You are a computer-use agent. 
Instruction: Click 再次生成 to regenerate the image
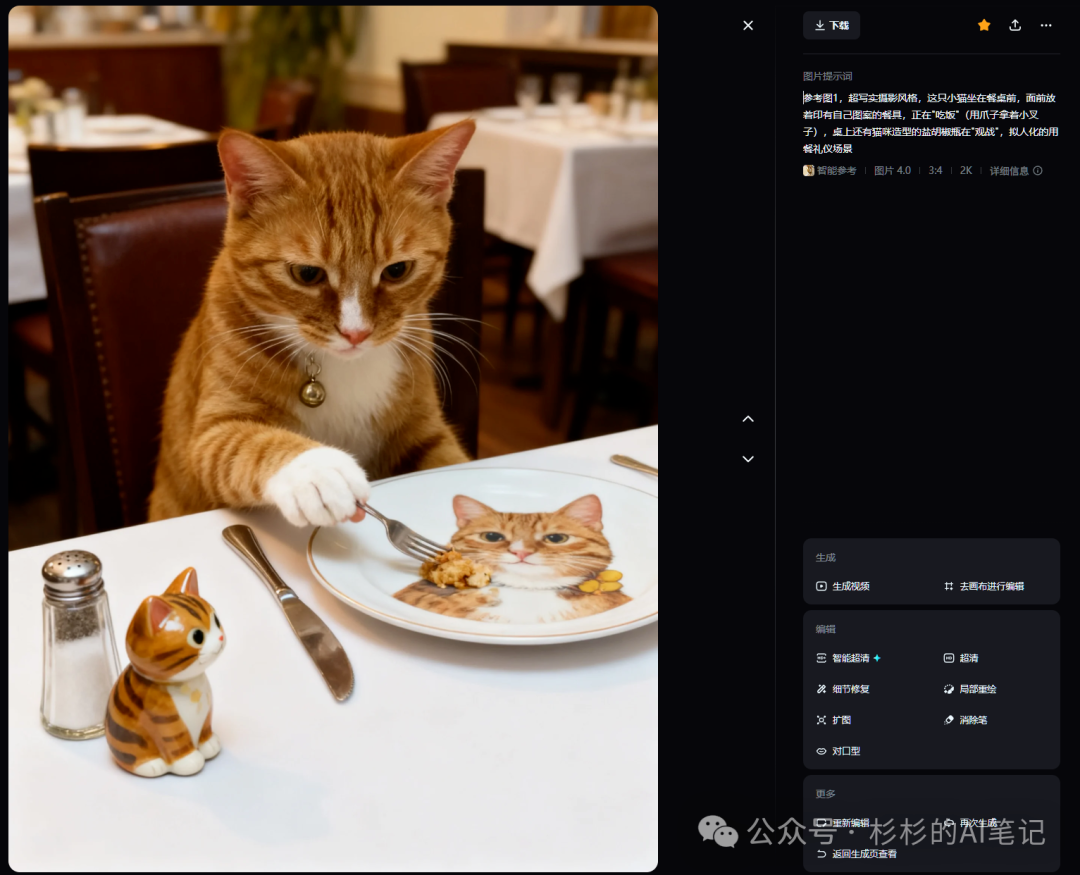pyautogui.click(x=970, y=823)
